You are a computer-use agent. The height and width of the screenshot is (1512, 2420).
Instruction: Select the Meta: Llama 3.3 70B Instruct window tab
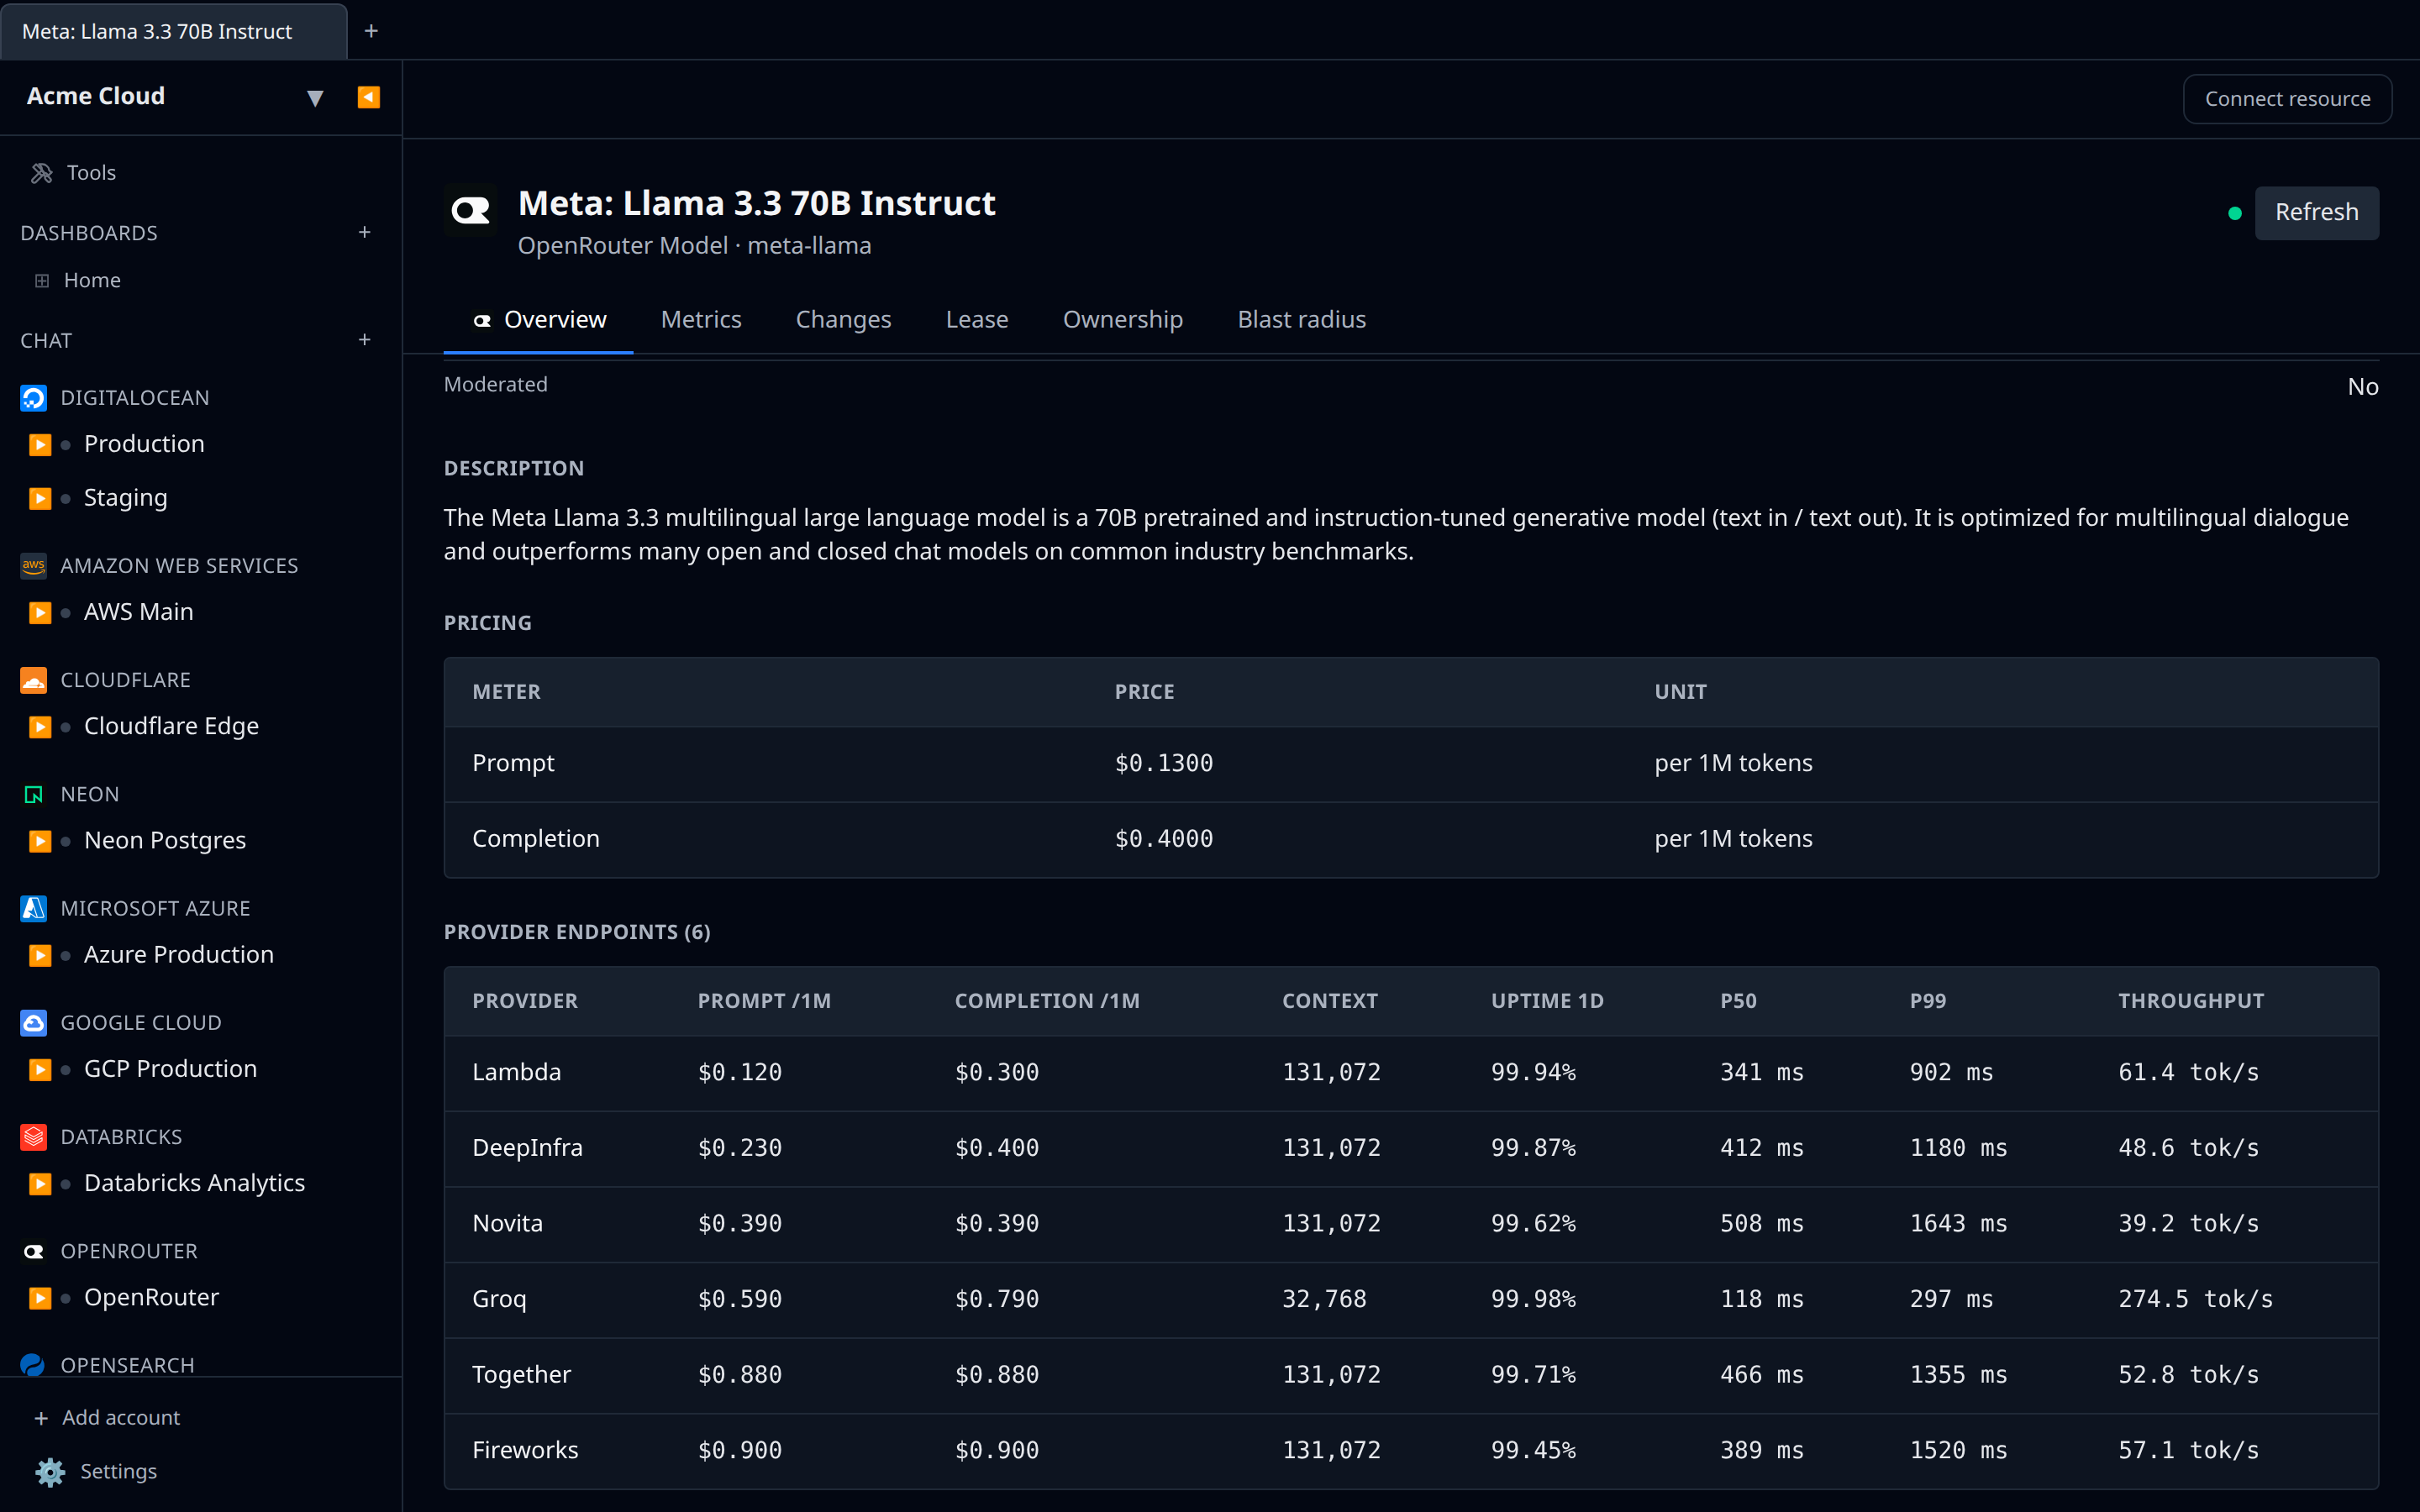pyautogui.click(x=173, y=31)
